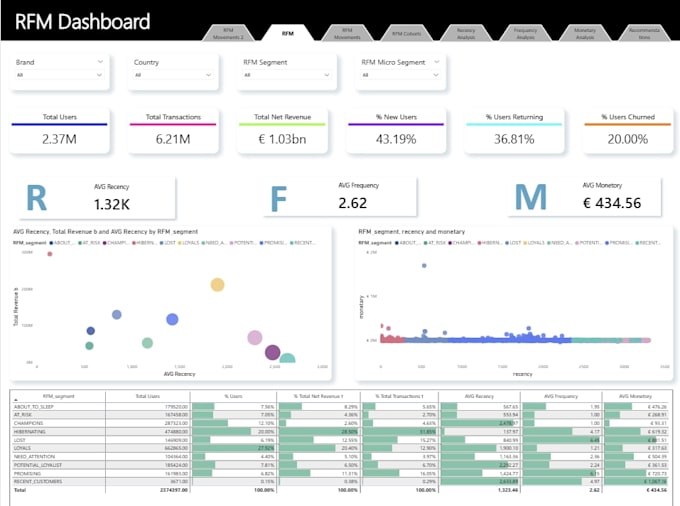Sort by % Total Net Revenue column
The height and width of the screenshot is (506, 680).
tap(319, 396)
